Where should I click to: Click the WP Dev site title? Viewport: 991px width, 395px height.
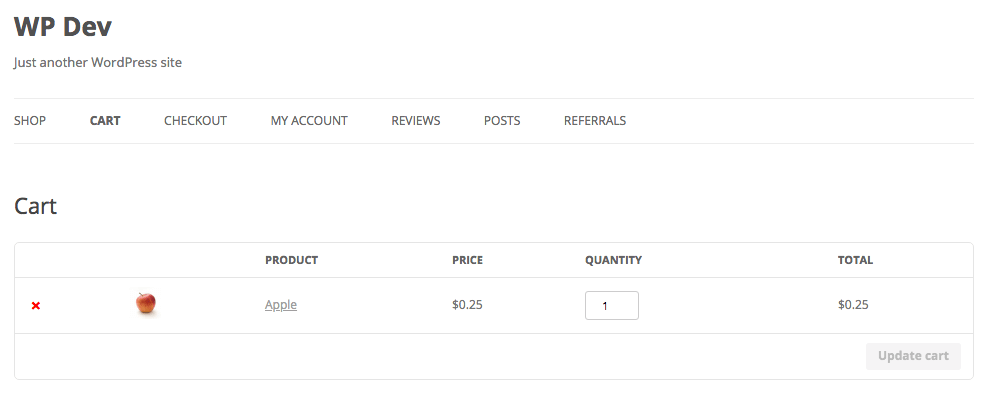tap(63, 27)
